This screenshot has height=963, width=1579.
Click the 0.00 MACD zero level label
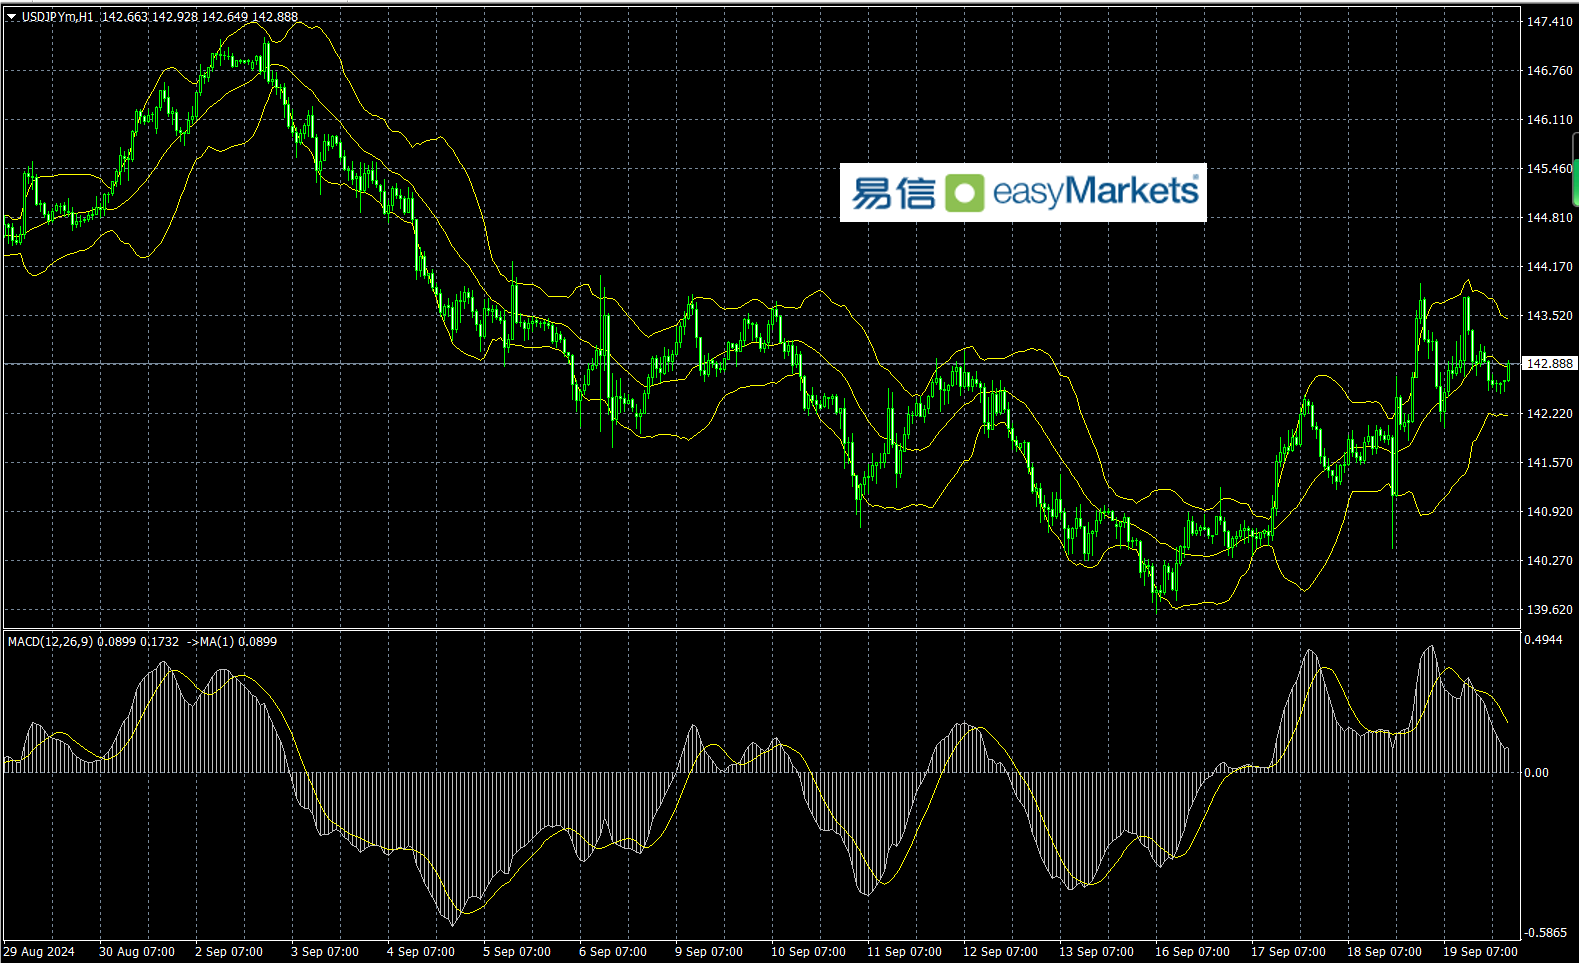1536,773
